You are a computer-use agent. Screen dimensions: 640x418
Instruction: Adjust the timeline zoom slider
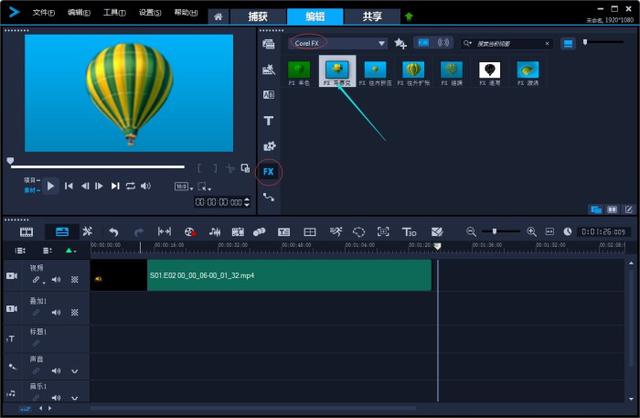pyautogui.click(x=495, y=231)
